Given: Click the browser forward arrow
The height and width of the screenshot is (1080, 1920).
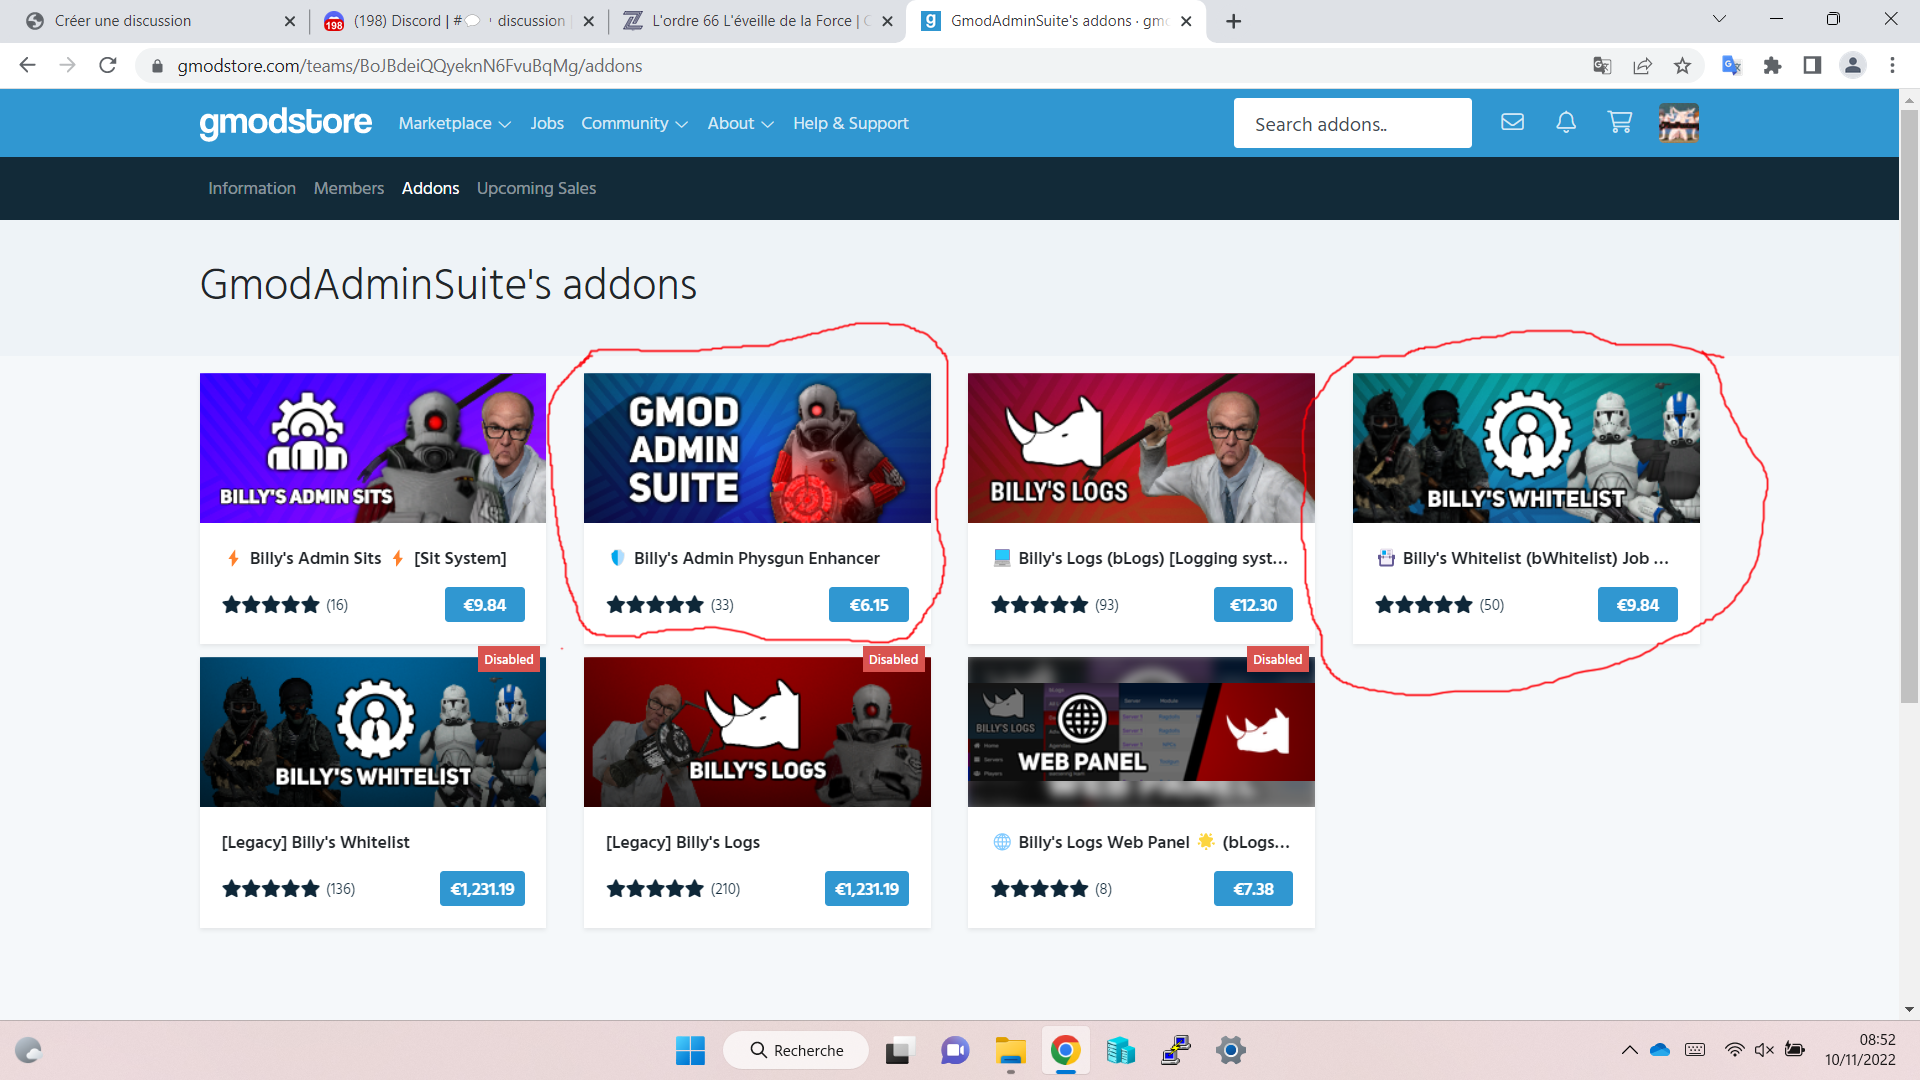Looking at the screenshot, I should click(67, 65).
